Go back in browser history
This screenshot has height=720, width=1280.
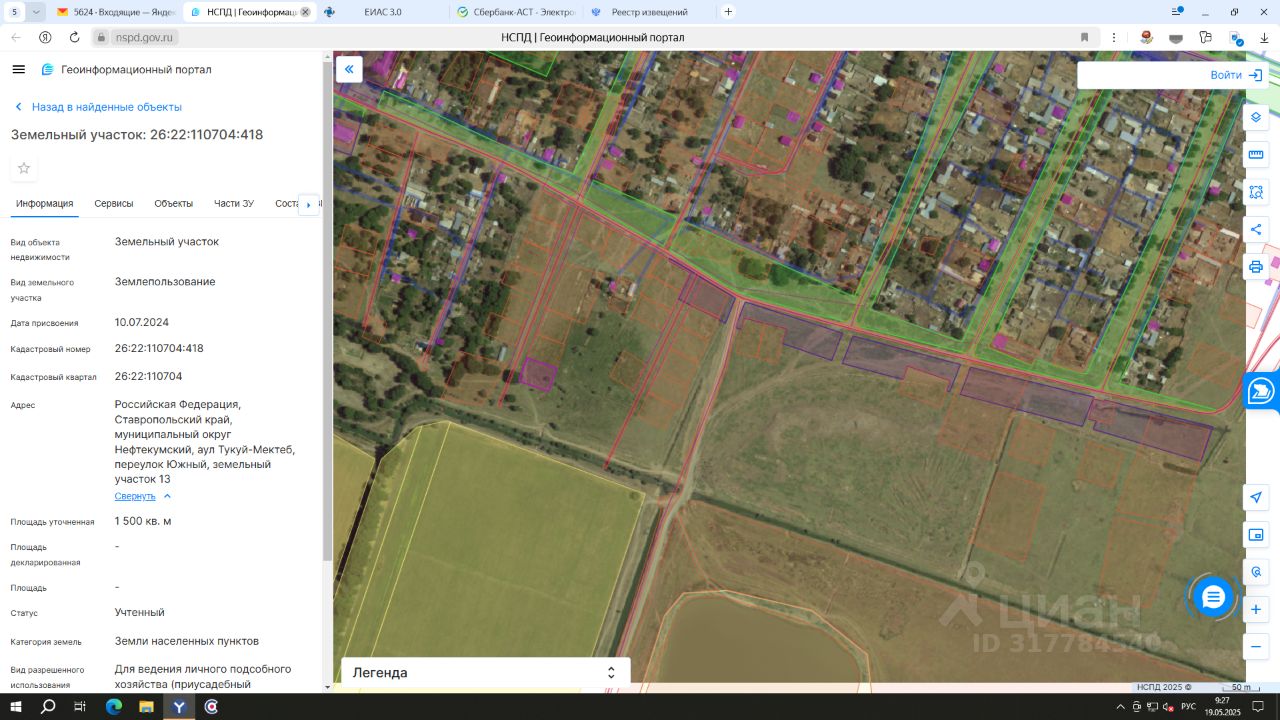[x=16, y=37]
